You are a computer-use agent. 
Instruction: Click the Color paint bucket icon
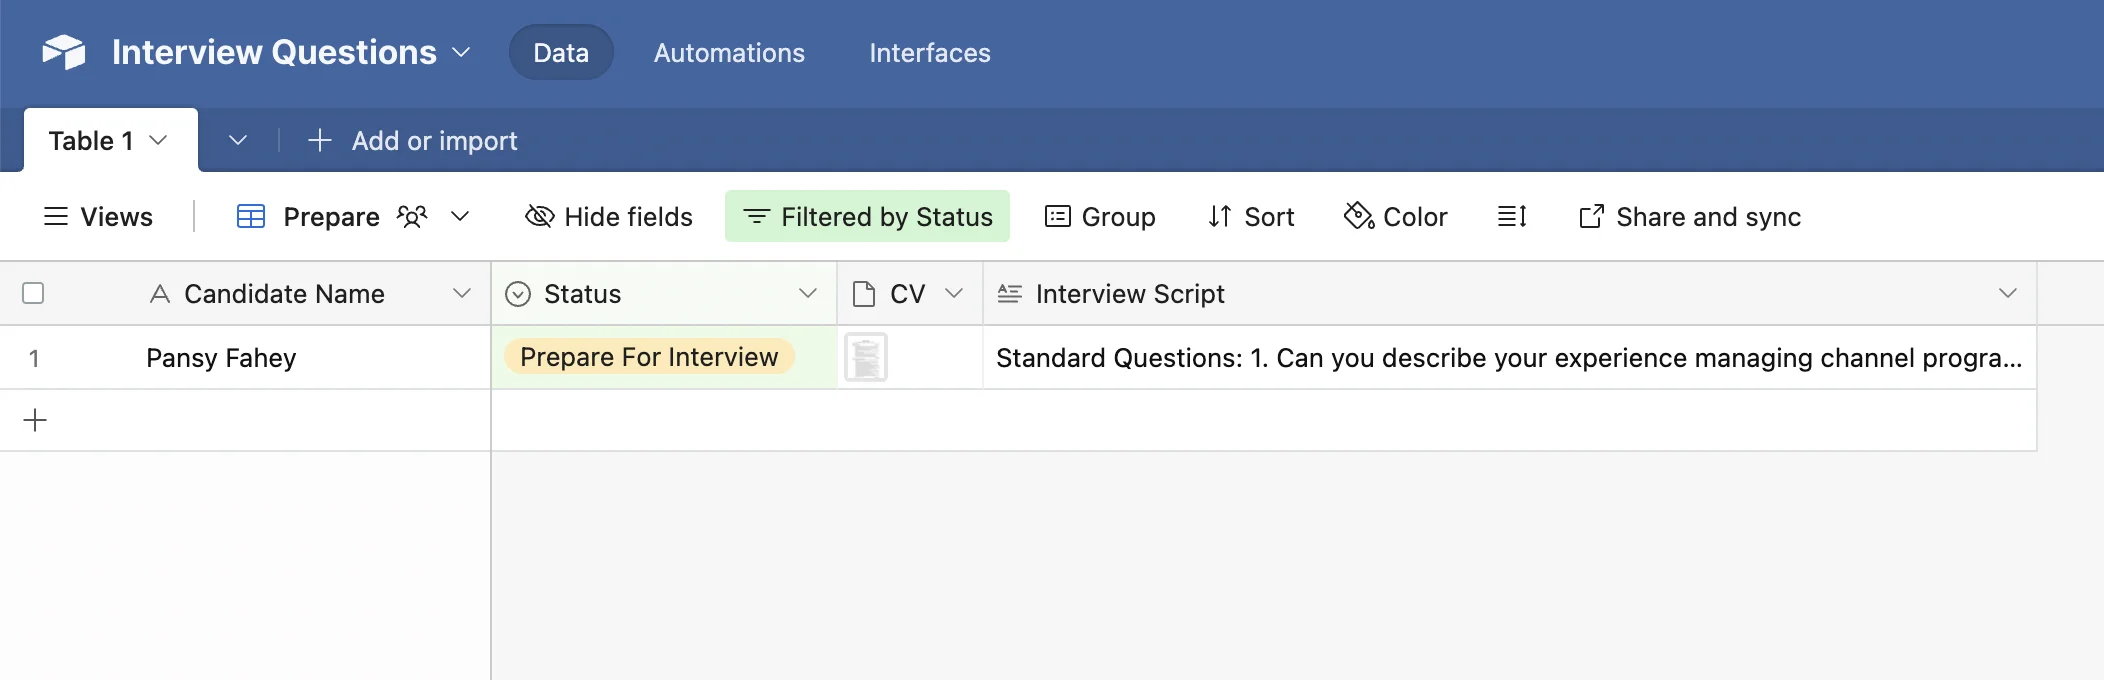(1358, 216)
